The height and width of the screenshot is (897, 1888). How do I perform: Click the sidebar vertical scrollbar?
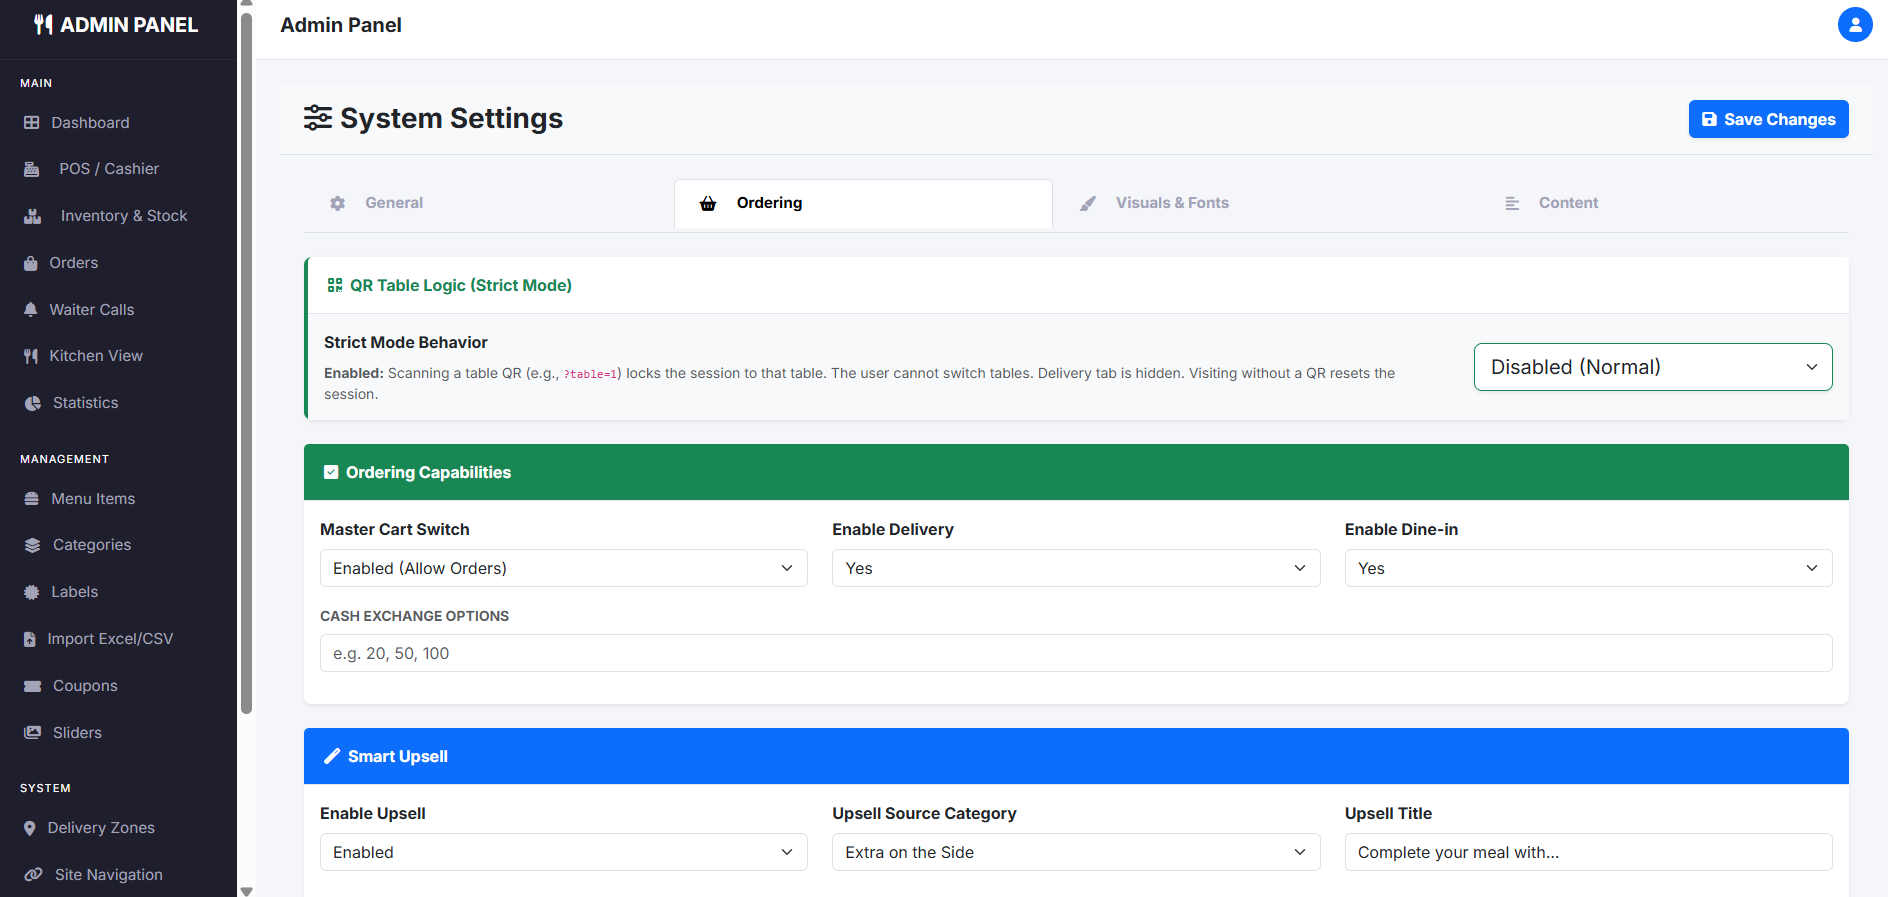[x=246, y=360]
